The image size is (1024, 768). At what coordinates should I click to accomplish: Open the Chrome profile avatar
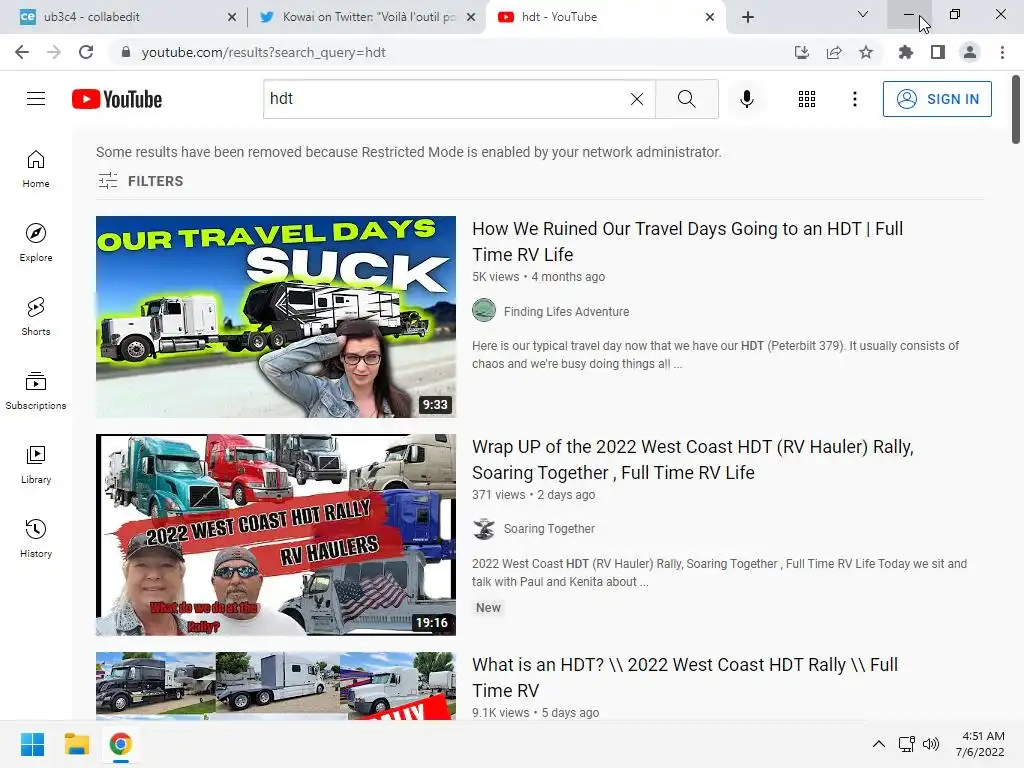(970, 52)
